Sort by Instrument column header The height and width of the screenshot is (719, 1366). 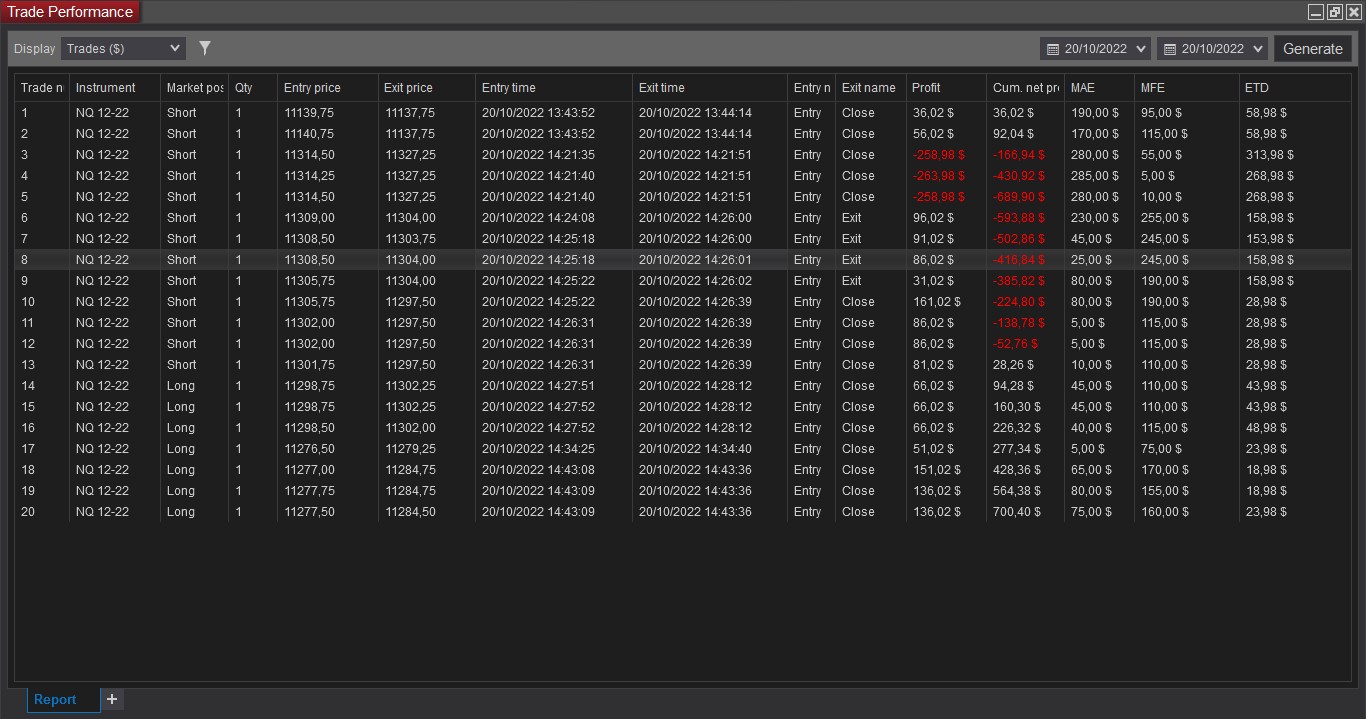point(115,88)
